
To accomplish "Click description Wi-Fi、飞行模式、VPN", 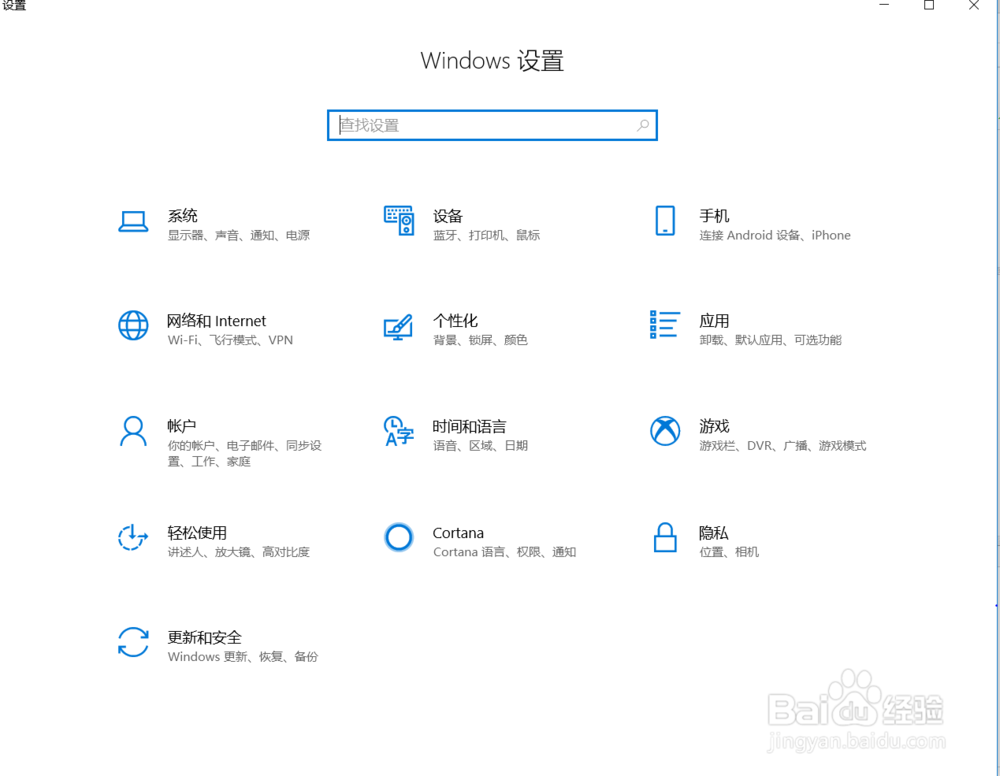I will (x=230, y=340).
